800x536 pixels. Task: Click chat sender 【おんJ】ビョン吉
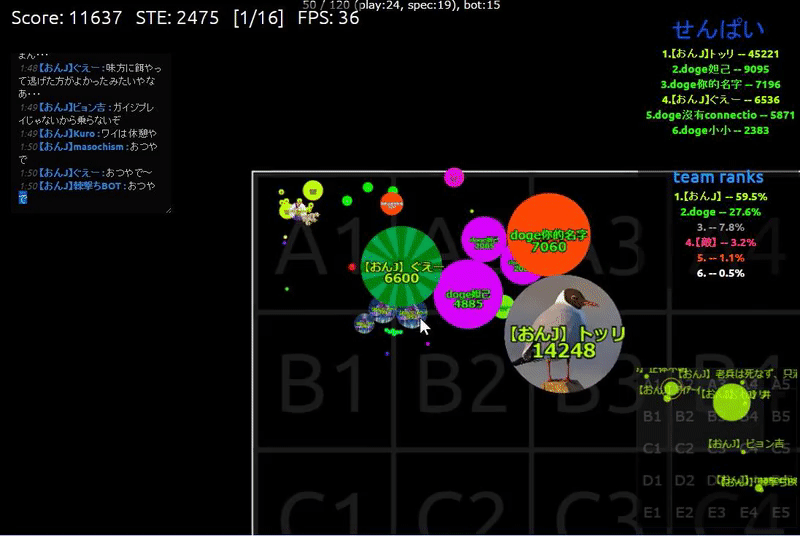(72, 107)
